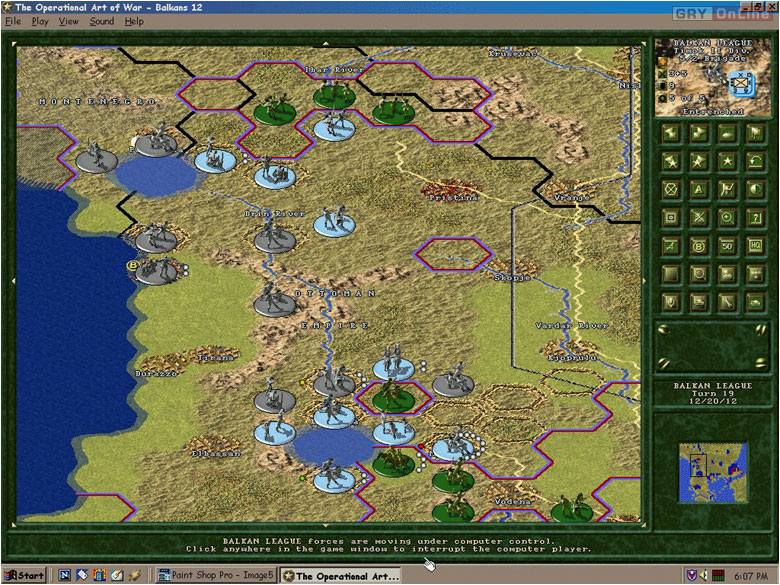The width and height of the screenshot is (780, 585).
Task: Click the right map edge scroll arrow
Action: pyautogui.click(x=644, y=281)
